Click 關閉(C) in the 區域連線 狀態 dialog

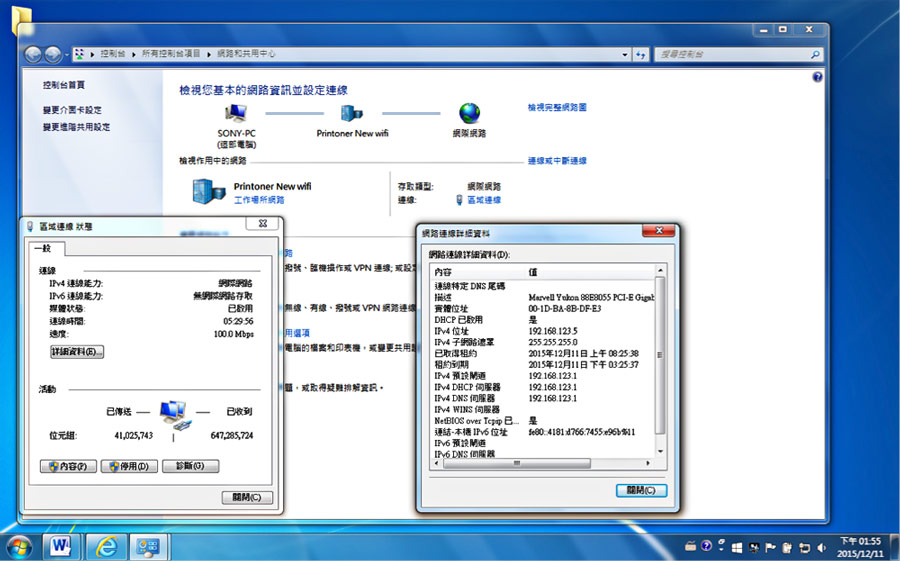(247, 497)
